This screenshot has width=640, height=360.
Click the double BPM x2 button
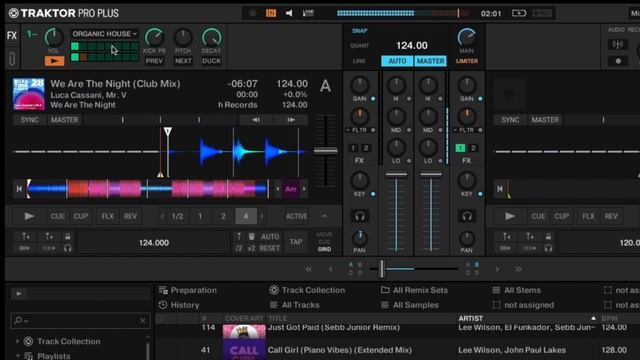pos(251,248)
